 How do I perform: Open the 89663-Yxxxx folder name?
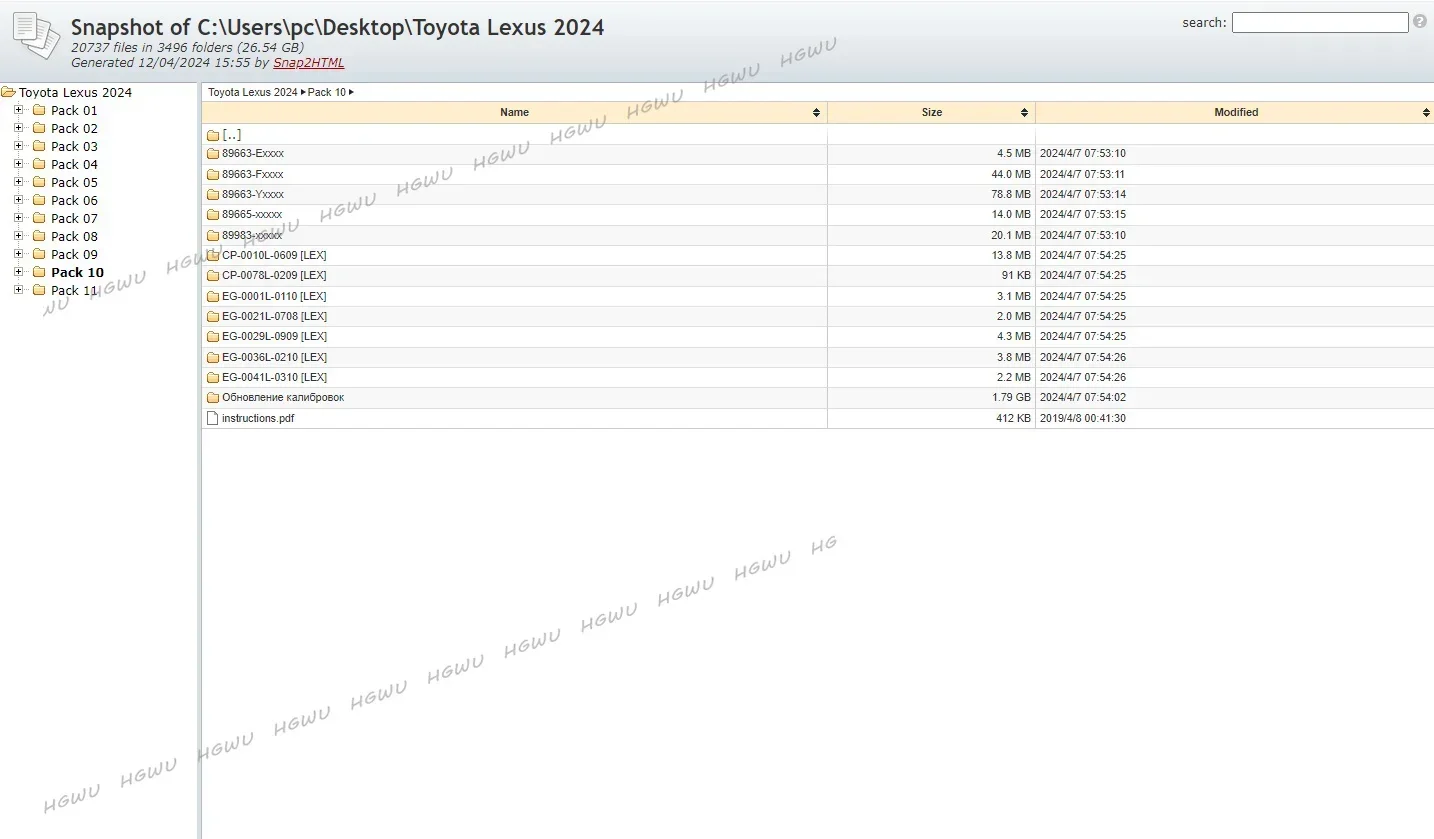click(x=253, y=194)
